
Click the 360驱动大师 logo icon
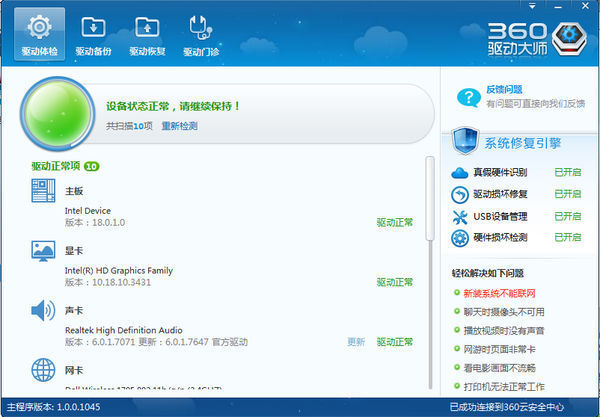click(570, 38)
